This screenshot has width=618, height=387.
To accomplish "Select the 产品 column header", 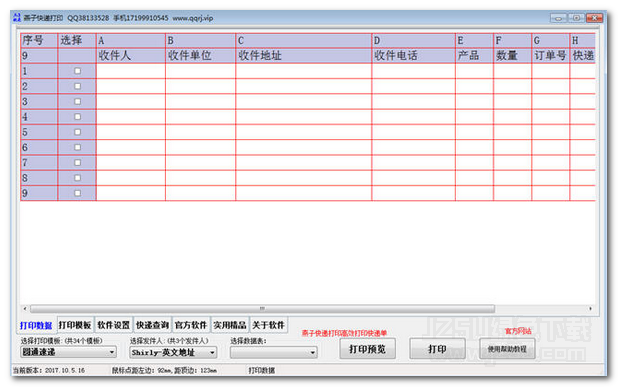I will tap(474, 56).
